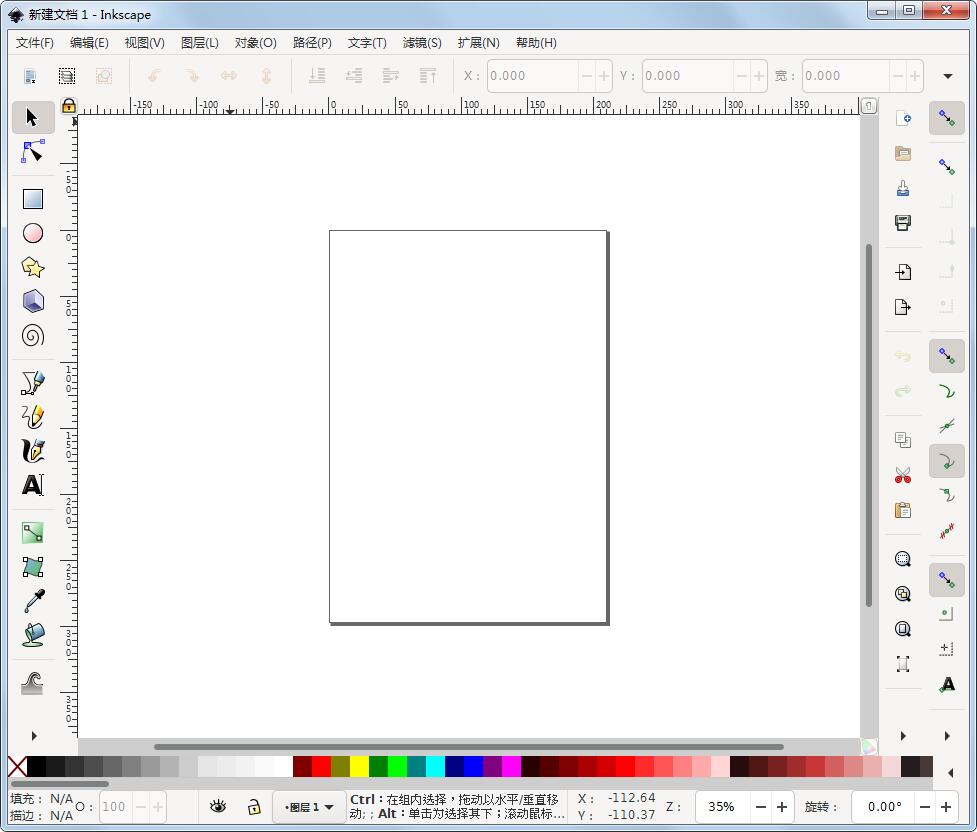Select the Calligraphy pen tool
Viewport: 977px width, 832px height.
click(32, 450)
